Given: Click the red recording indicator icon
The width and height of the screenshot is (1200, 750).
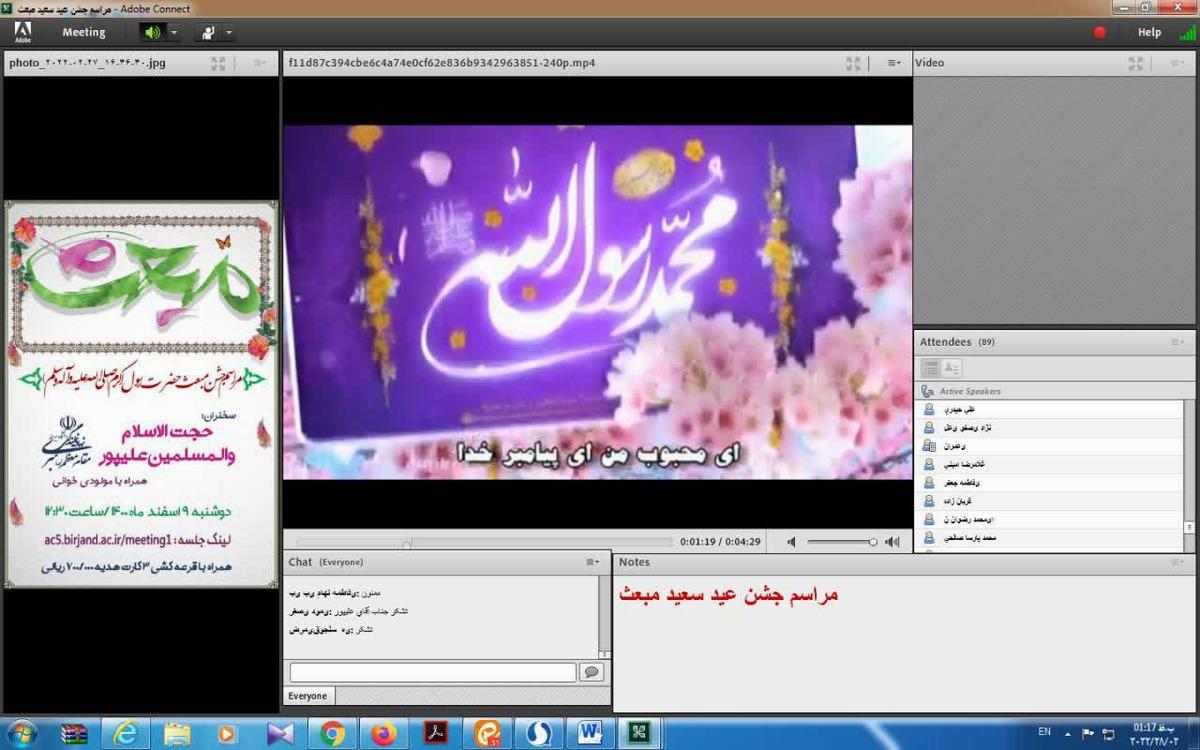Looking at the screenshot, I should 1100,32.
